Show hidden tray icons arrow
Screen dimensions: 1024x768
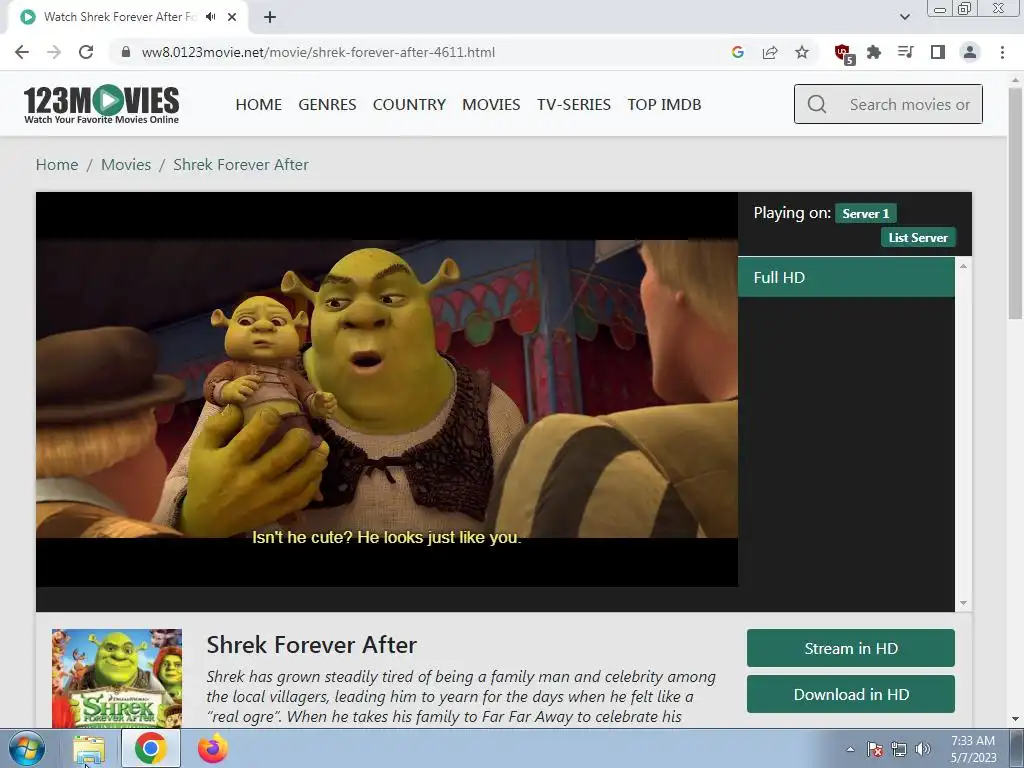[850, 749]
